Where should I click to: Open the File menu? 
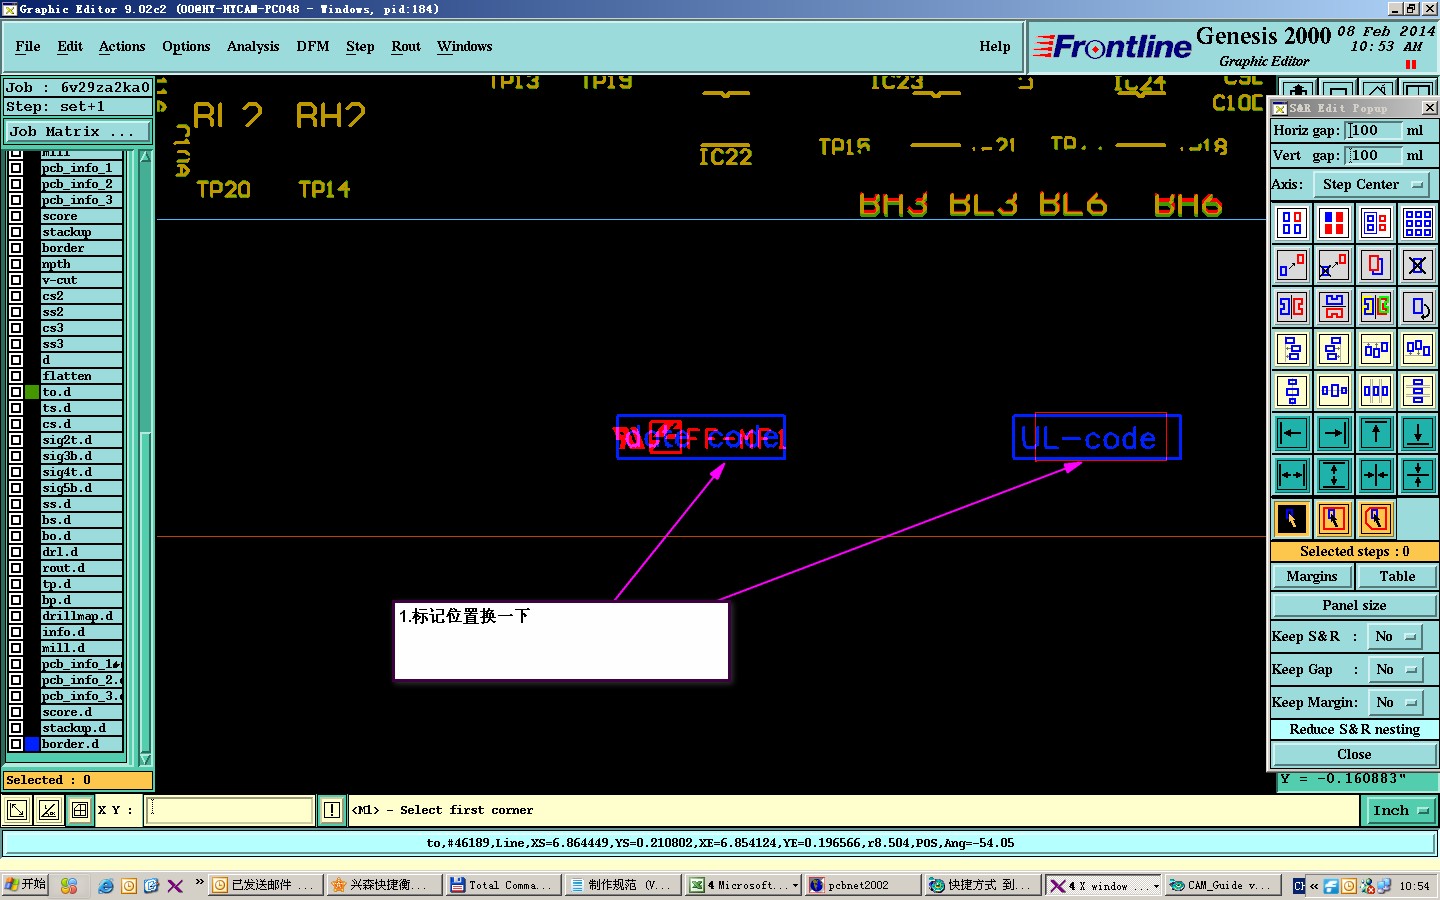point(28,46)
